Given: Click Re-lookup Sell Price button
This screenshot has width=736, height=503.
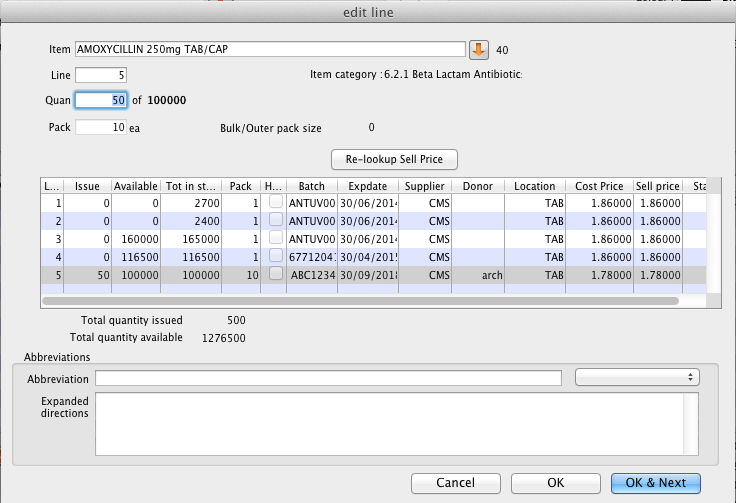Looking at the screenshot, I should tap(394, 159).
